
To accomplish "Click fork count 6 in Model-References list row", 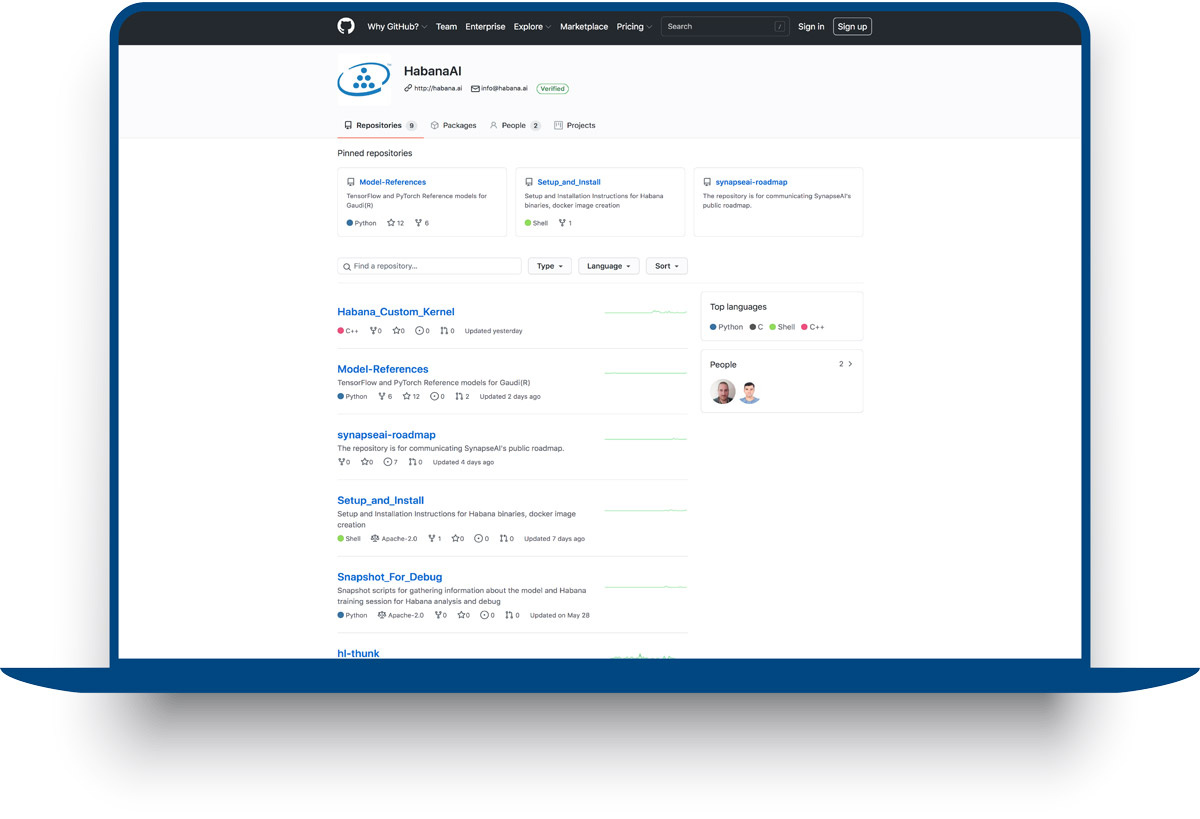I will [385, 397].
